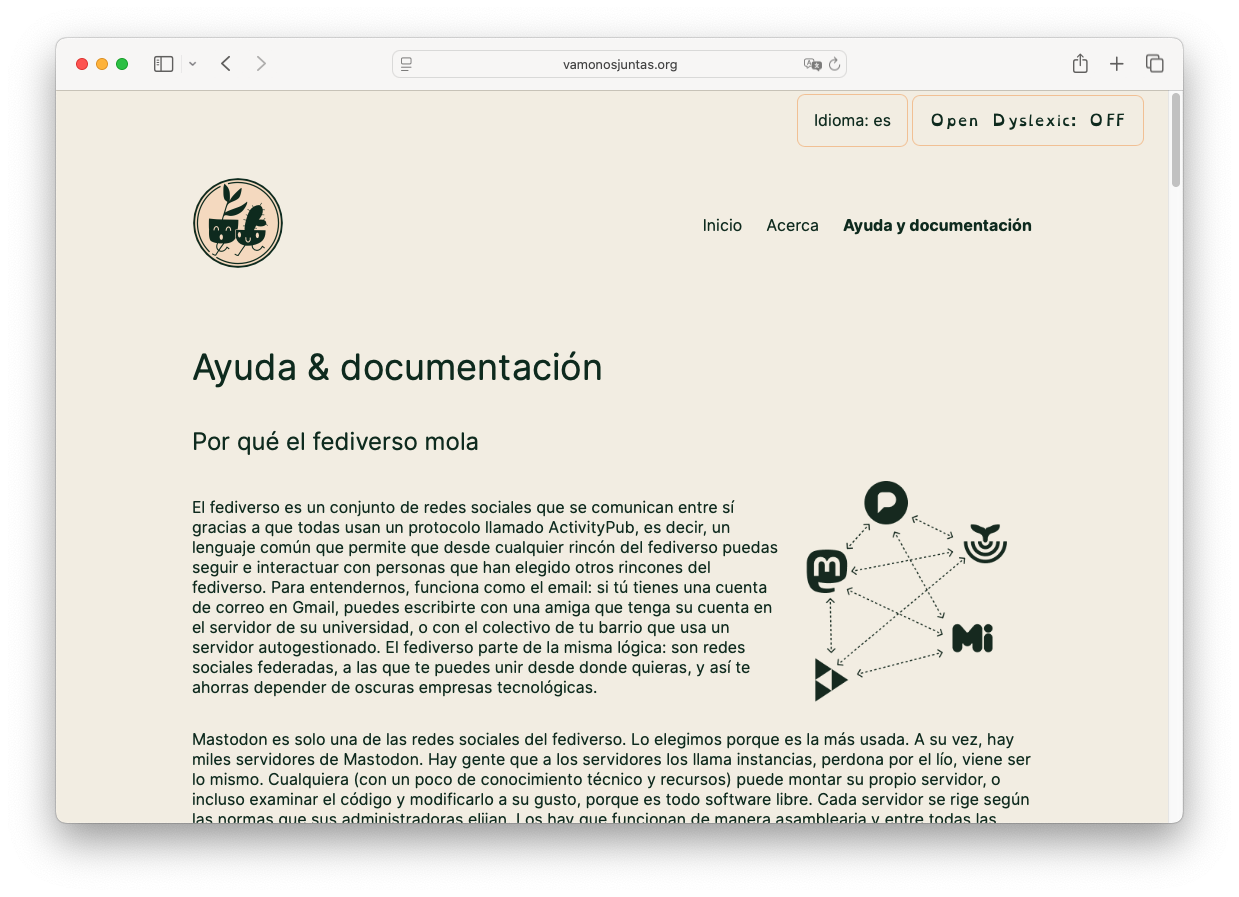Click the page reader icon in address bar
This screenshot has width=1239, height=897.
coord(407,64)
